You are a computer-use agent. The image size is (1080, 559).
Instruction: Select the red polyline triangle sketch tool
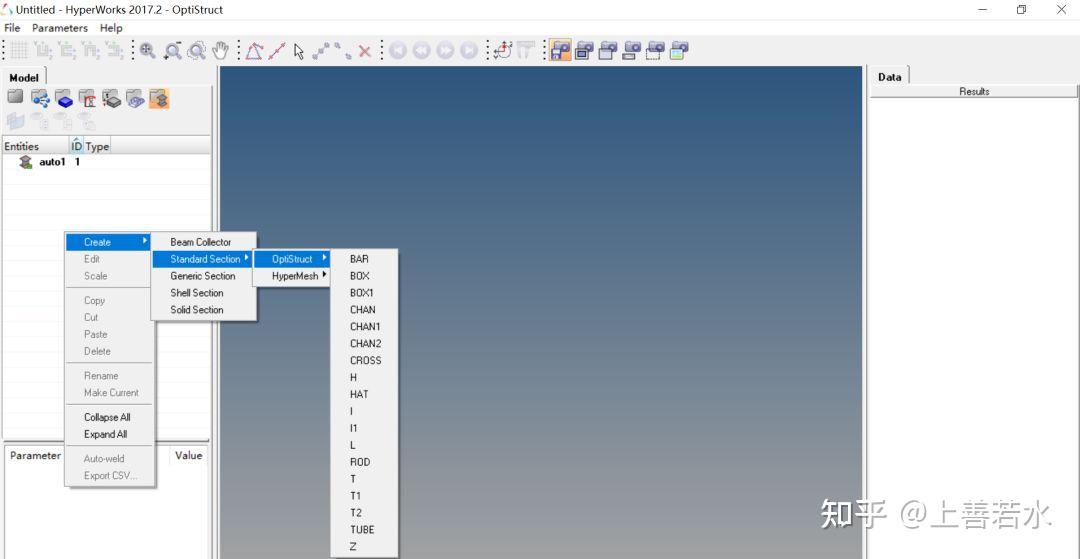coord(254,51)
